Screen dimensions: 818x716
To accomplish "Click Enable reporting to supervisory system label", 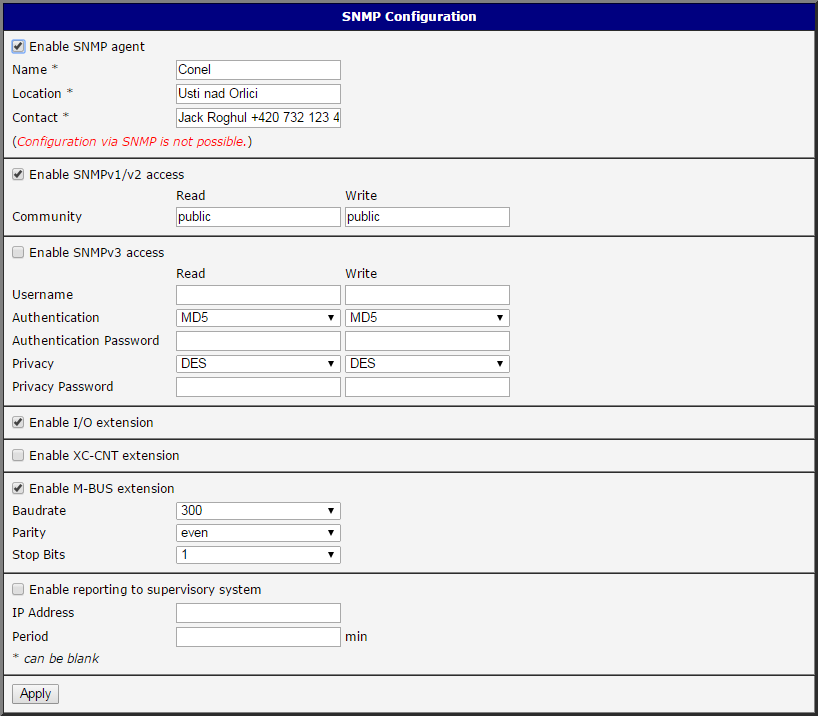I will (x=145, y=590).
